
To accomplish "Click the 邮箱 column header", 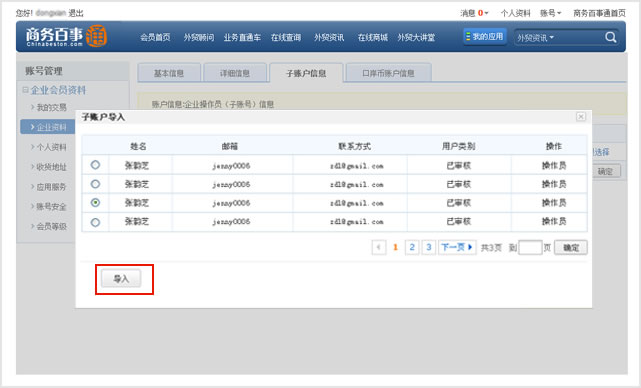I will coord(230,146).
